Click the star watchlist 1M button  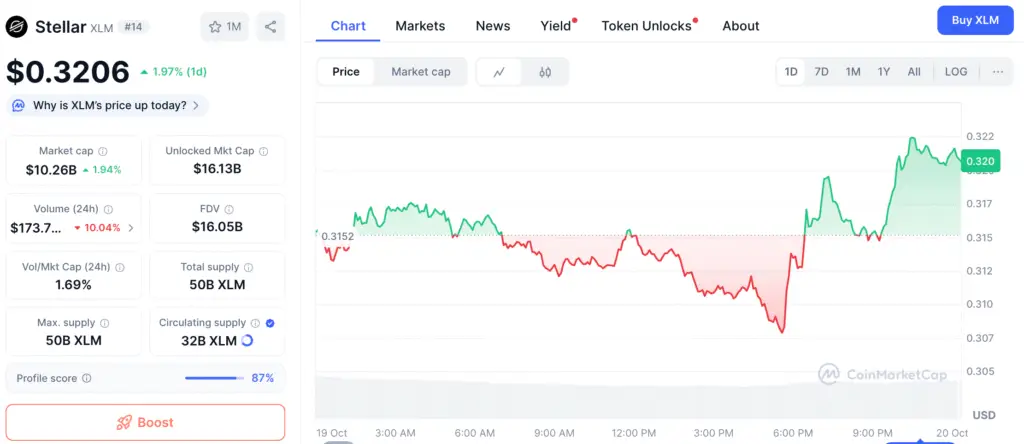click(225, 27)
